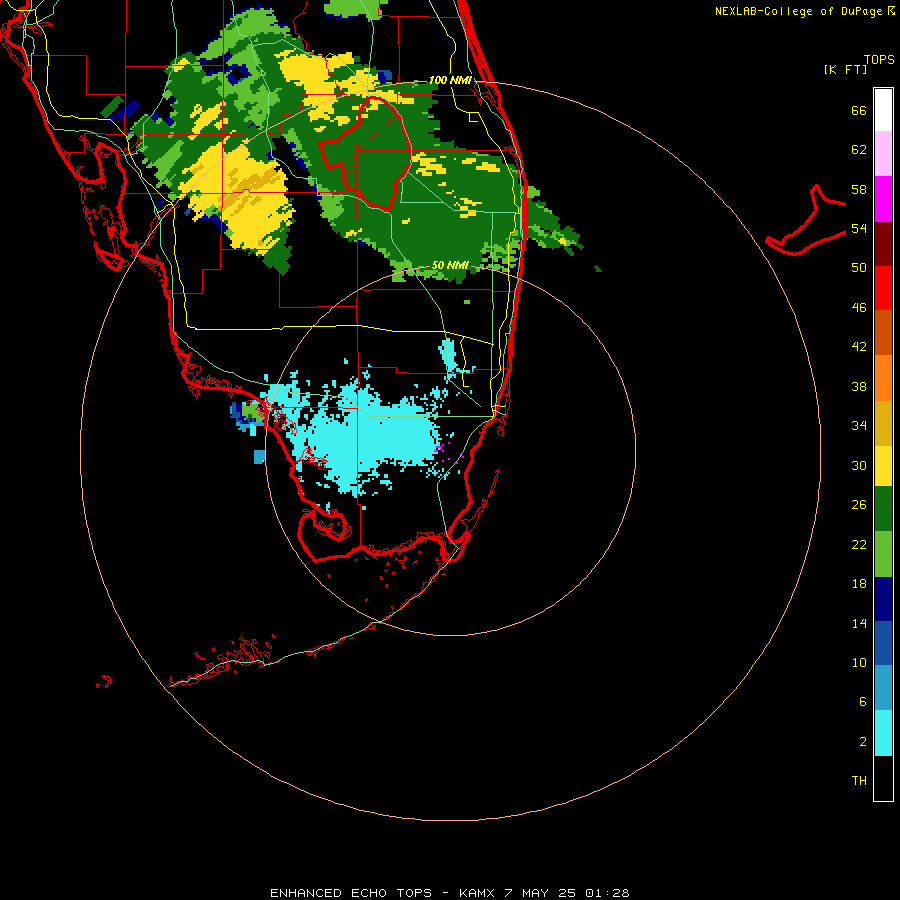The image size is (900, 900).
Task: Click the light green swatch between 22 and 18
Action: pyautogui.click(x=883, y=554)
